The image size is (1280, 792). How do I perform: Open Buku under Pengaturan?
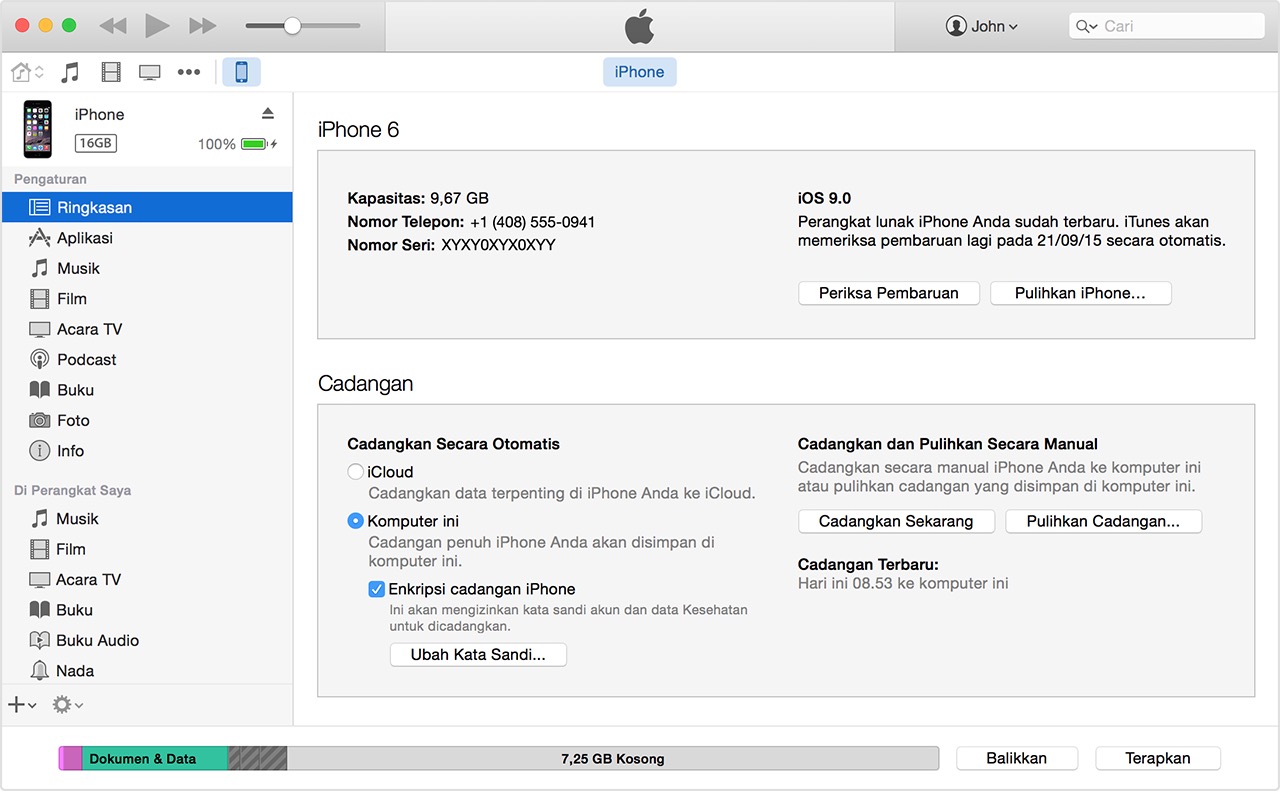pos(147,390)
